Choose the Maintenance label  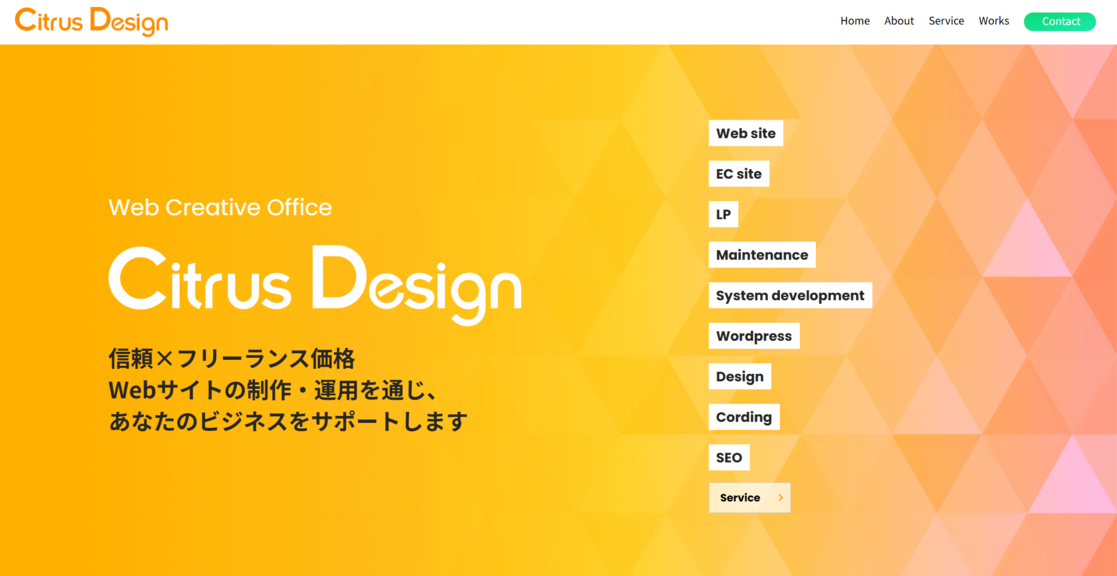coord(761,255)
